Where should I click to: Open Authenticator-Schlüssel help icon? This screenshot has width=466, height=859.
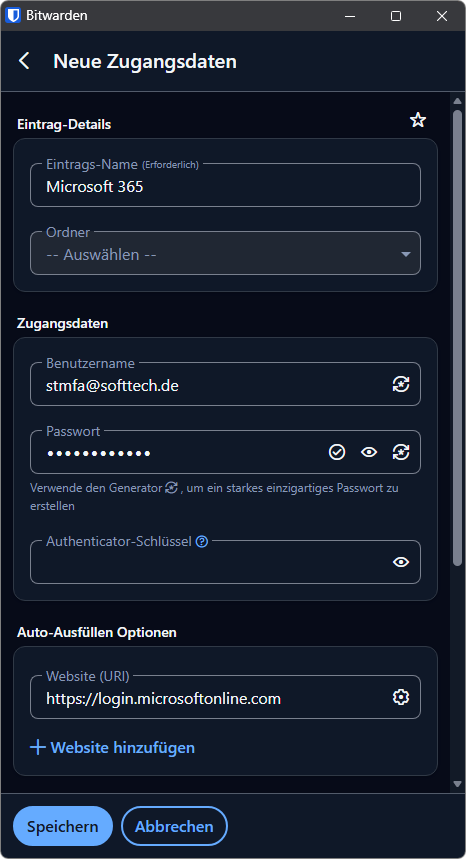(202, 542)
